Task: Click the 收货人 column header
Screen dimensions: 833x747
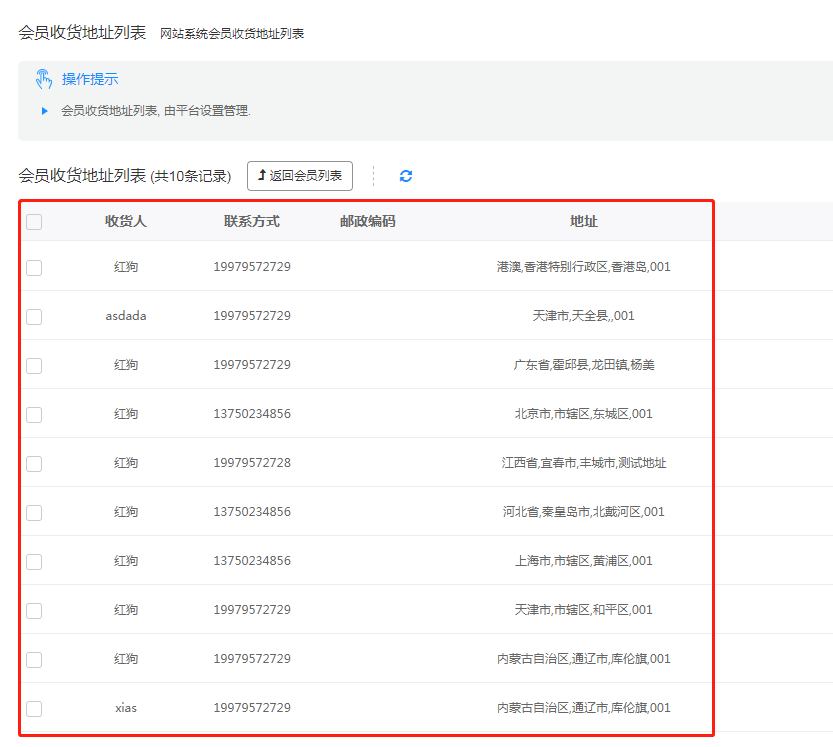Action: point(126,221)
